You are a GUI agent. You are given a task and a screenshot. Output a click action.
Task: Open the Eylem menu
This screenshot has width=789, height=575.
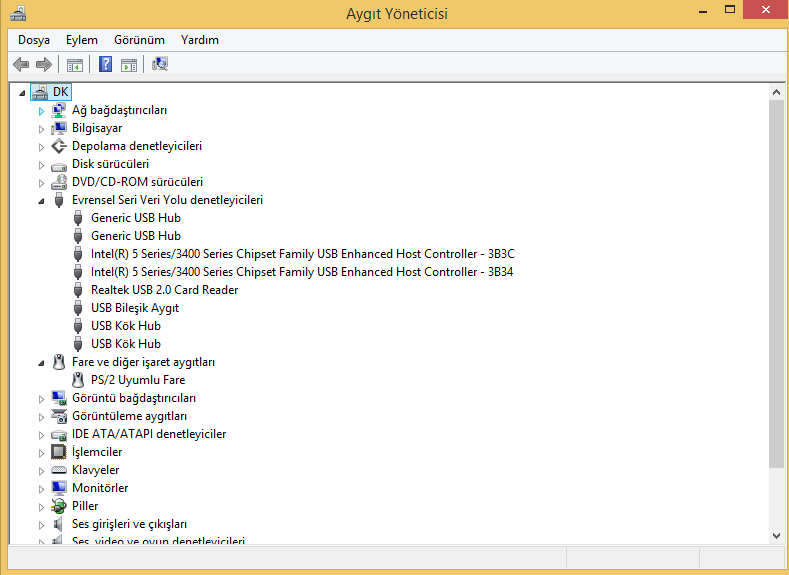click(x=82, y=40)
